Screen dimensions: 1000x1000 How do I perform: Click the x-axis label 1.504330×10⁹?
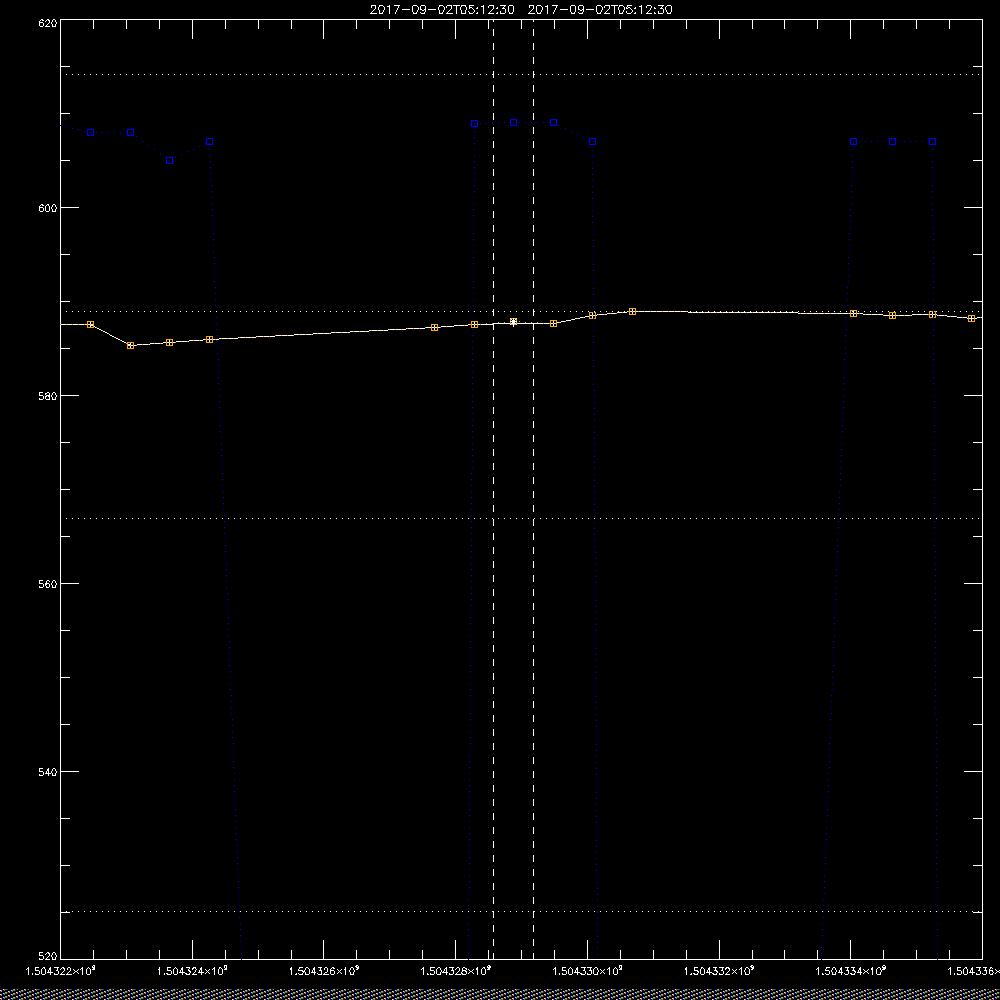(587, 971)
